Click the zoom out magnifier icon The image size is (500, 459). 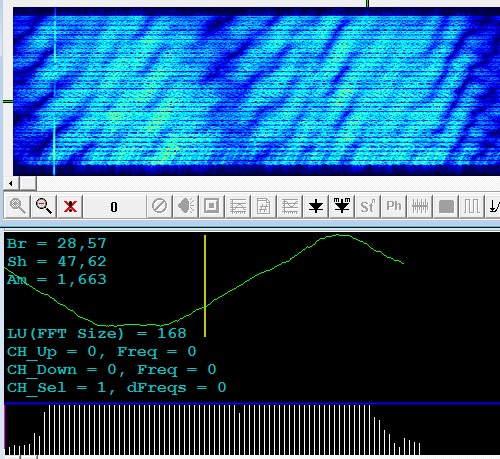click(44, 206)
